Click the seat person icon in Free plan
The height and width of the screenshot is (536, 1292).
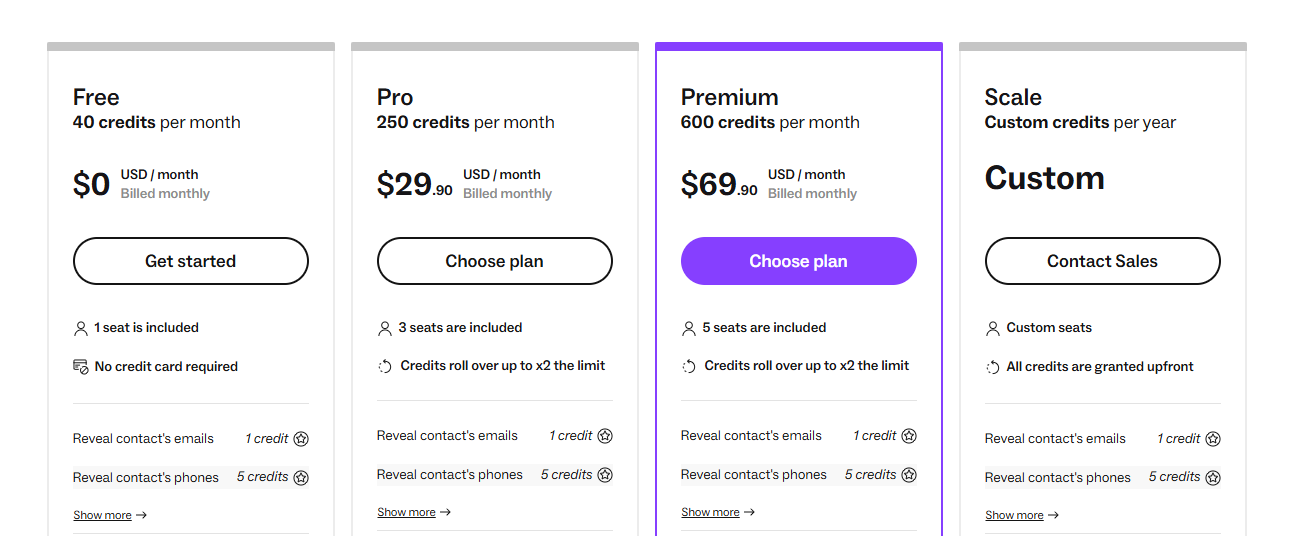click(x=81, y=328)
